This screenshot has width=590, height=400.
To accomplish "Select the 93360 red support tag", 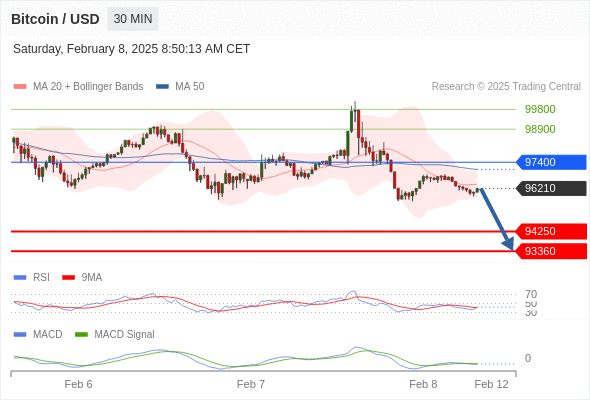I will [551, 251].
